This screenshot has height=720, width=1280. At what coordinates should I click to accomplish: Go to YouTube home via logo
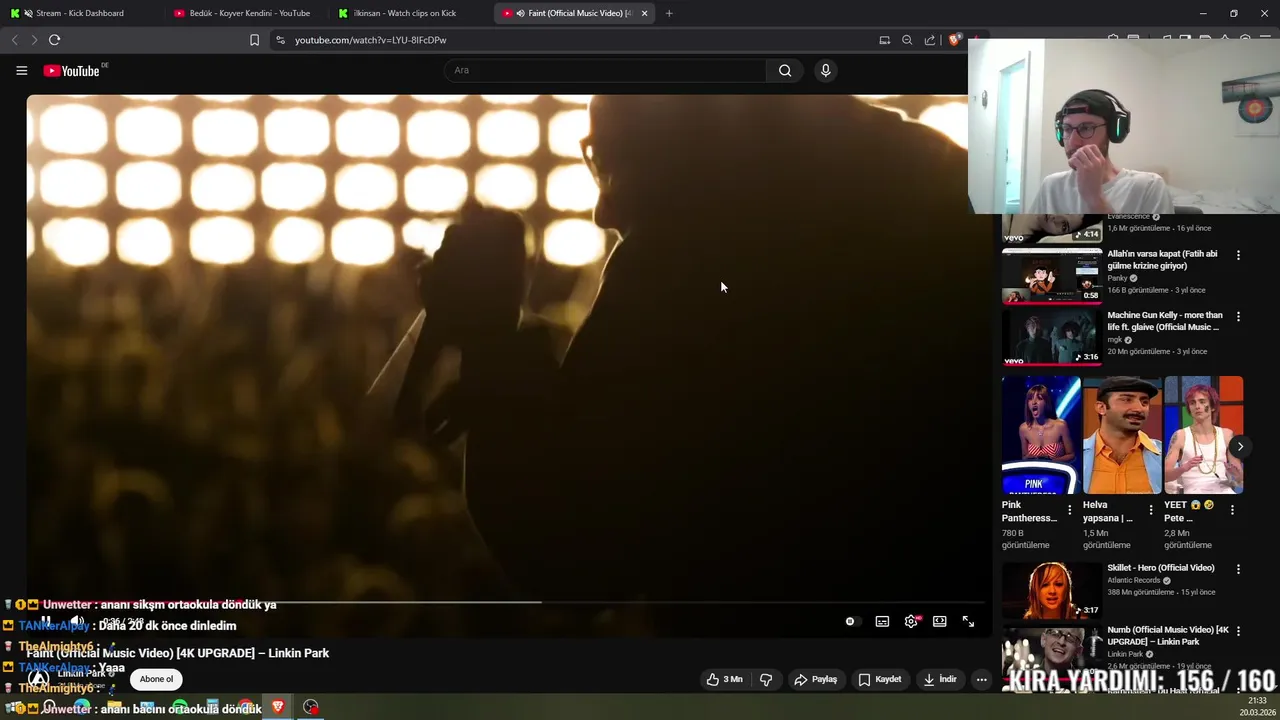pyautogui.click(x=72, y=70)
